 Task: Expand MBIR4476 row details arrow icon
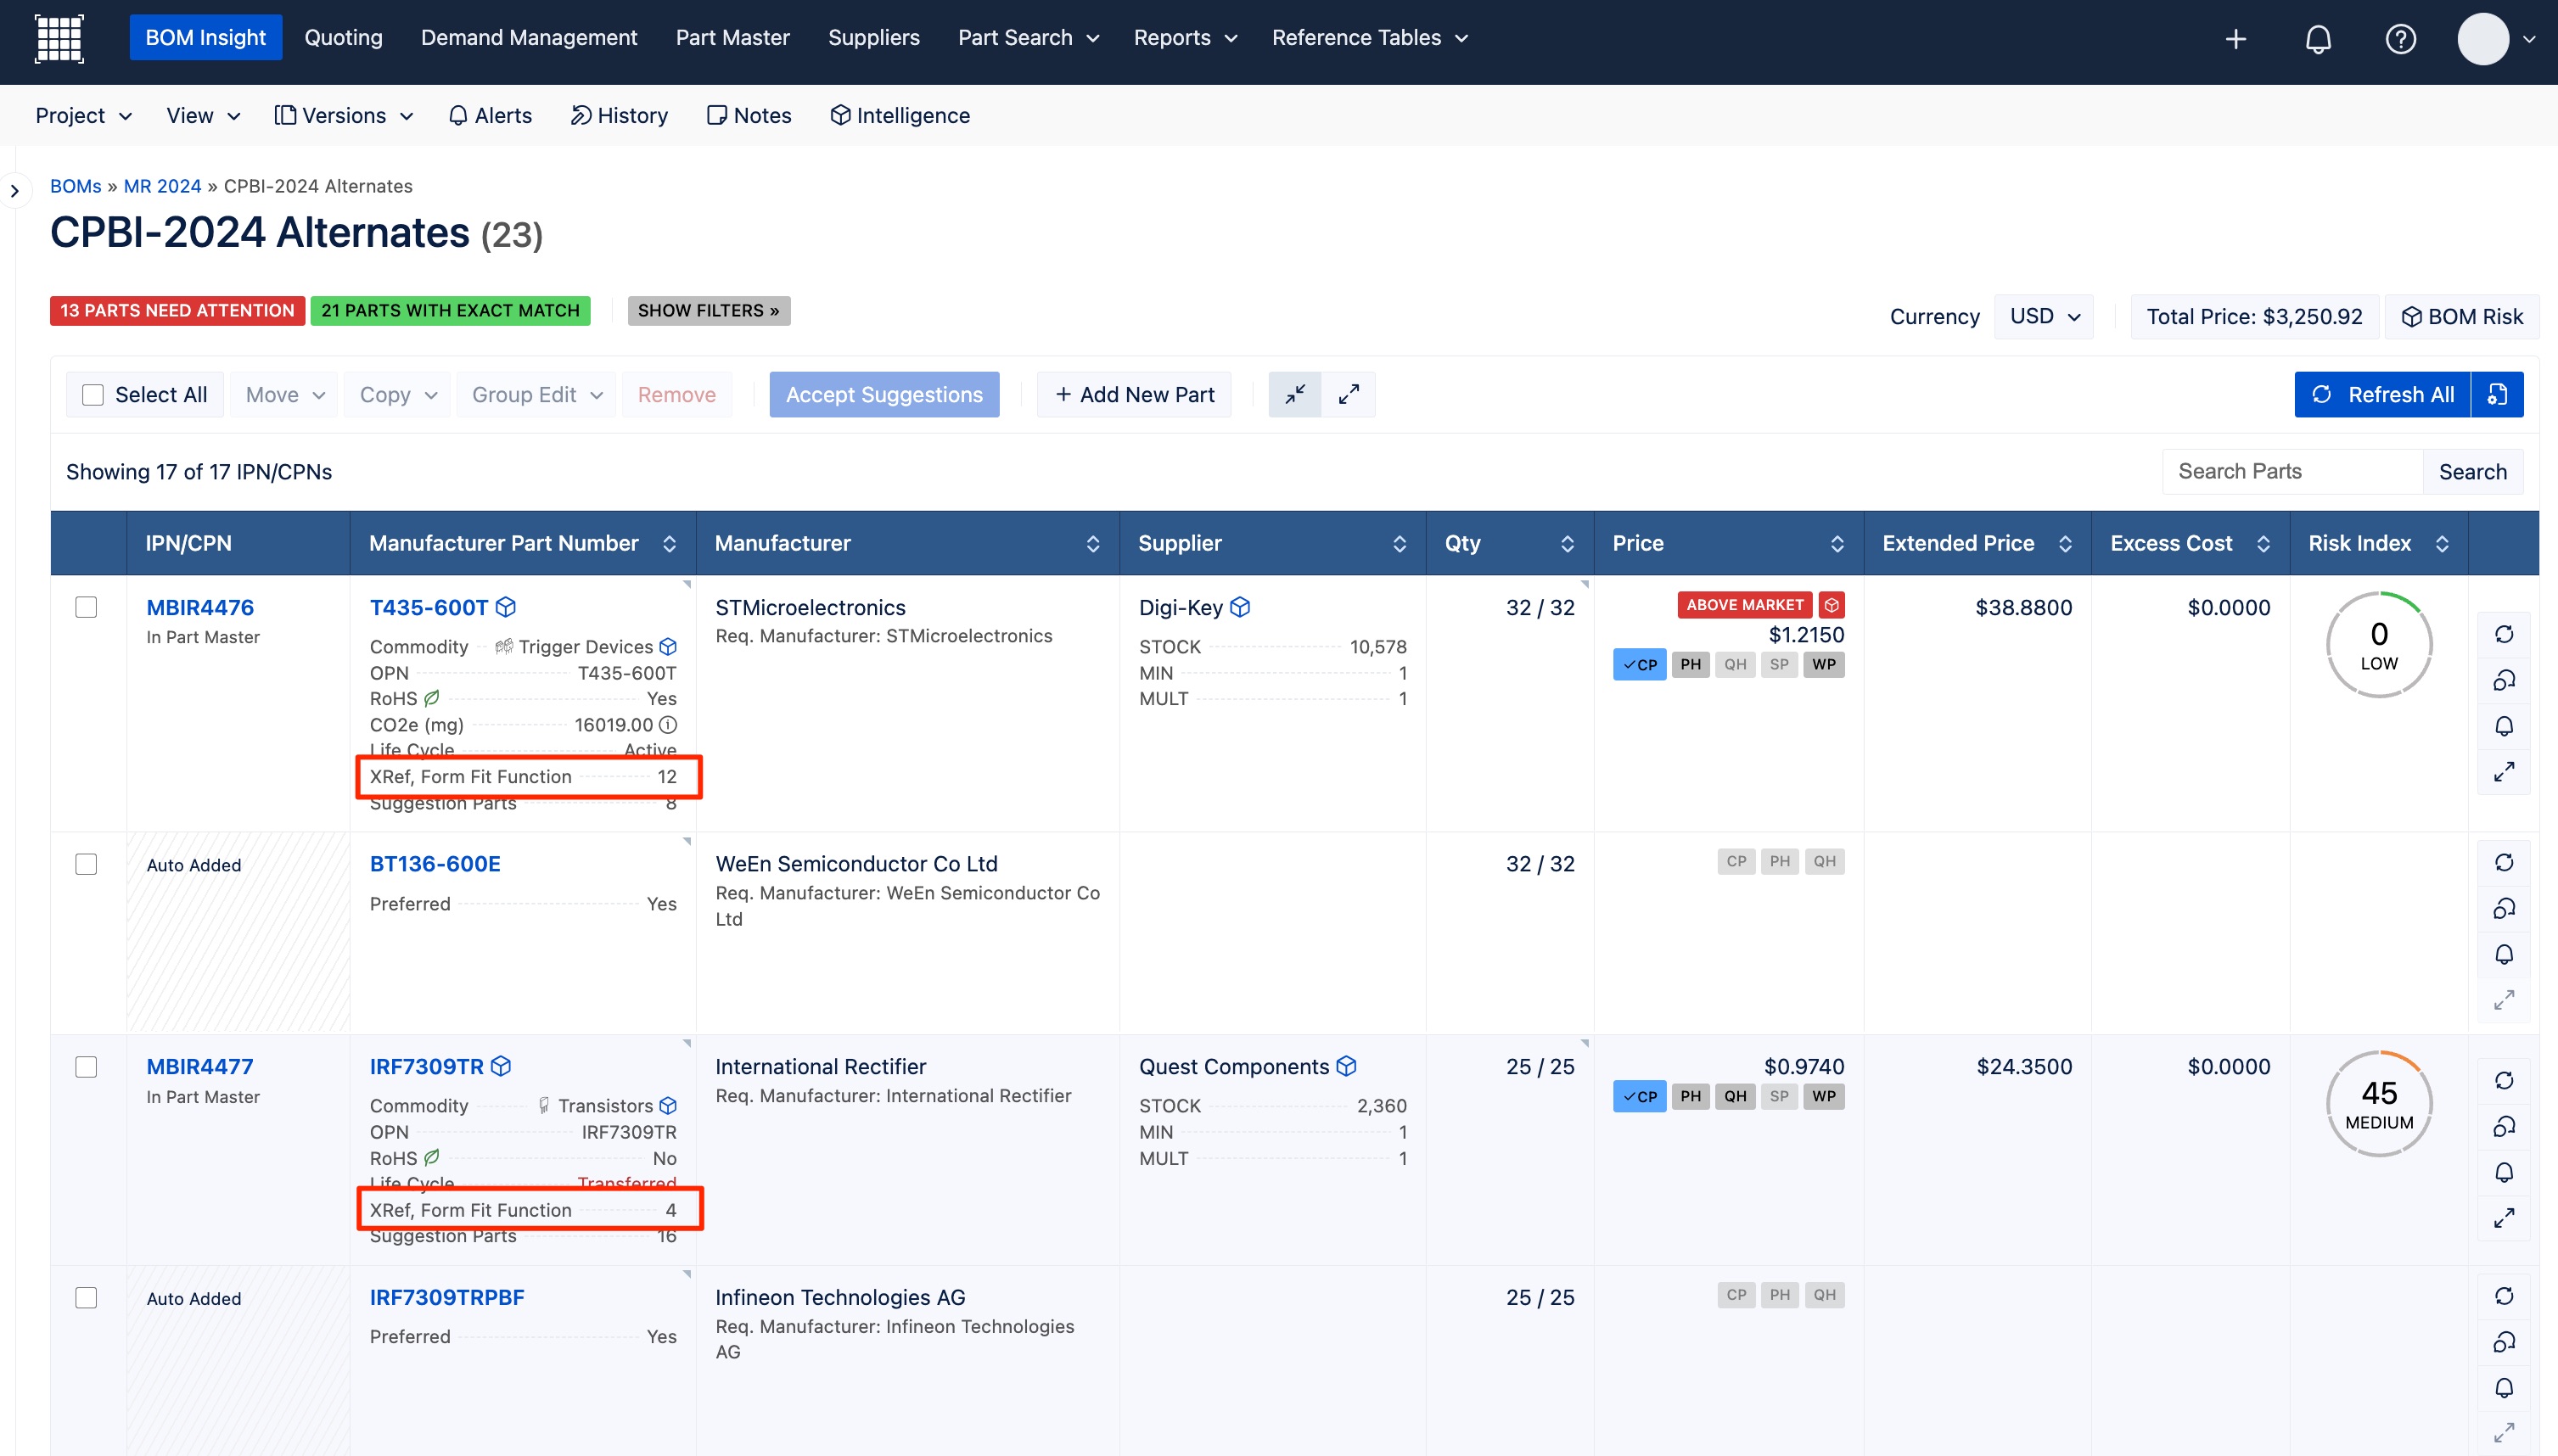pyautogui.click(x=2503, y=772)
